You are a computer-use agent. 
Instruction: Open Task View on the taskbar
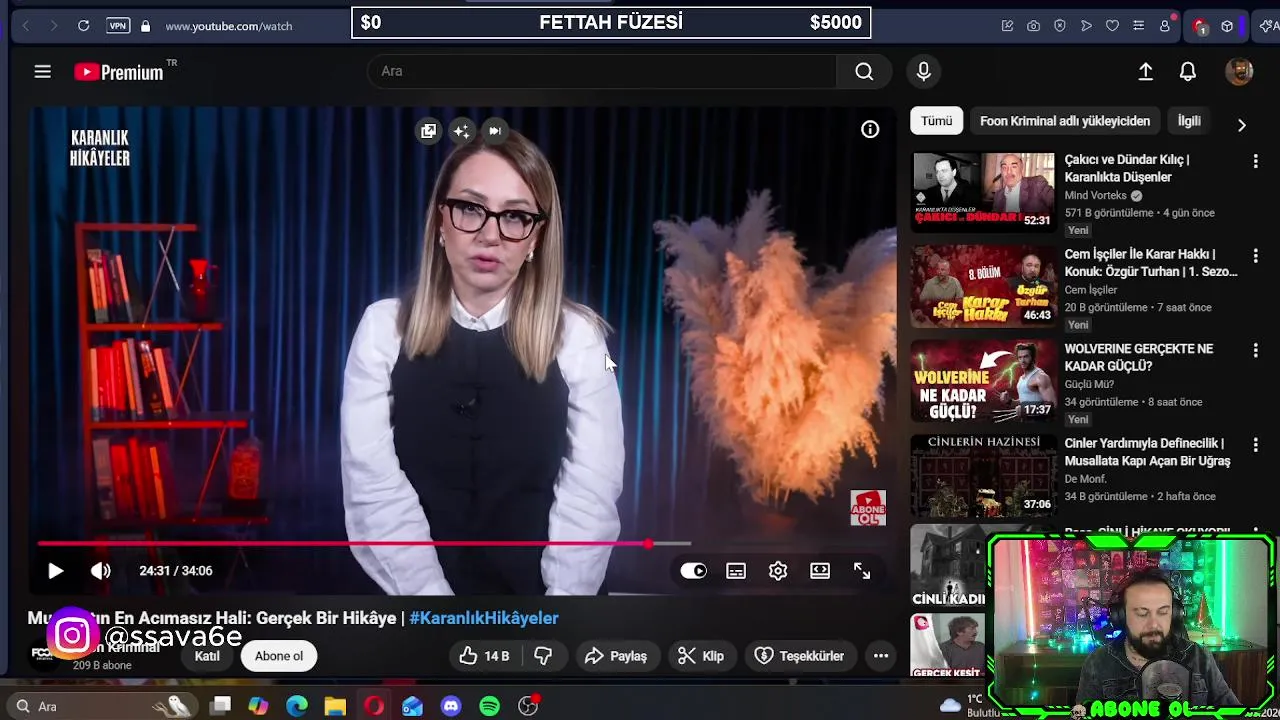click(x=221, y=706)
